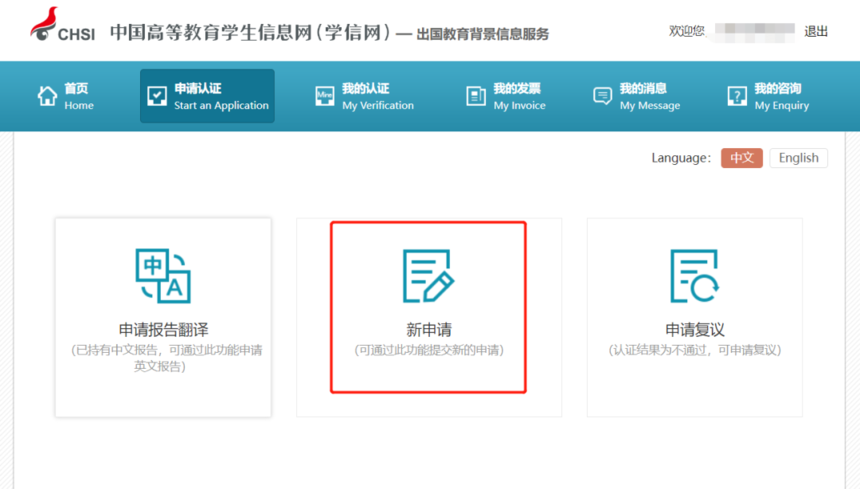Switch language to 中文
This screenshot has width=860, height=489.
[x=742, y=158]
